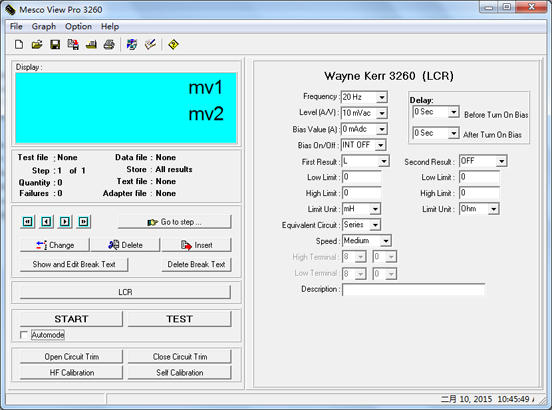Click the Open folder toolbar icon

pyautogui.click(x=37, y=45)
